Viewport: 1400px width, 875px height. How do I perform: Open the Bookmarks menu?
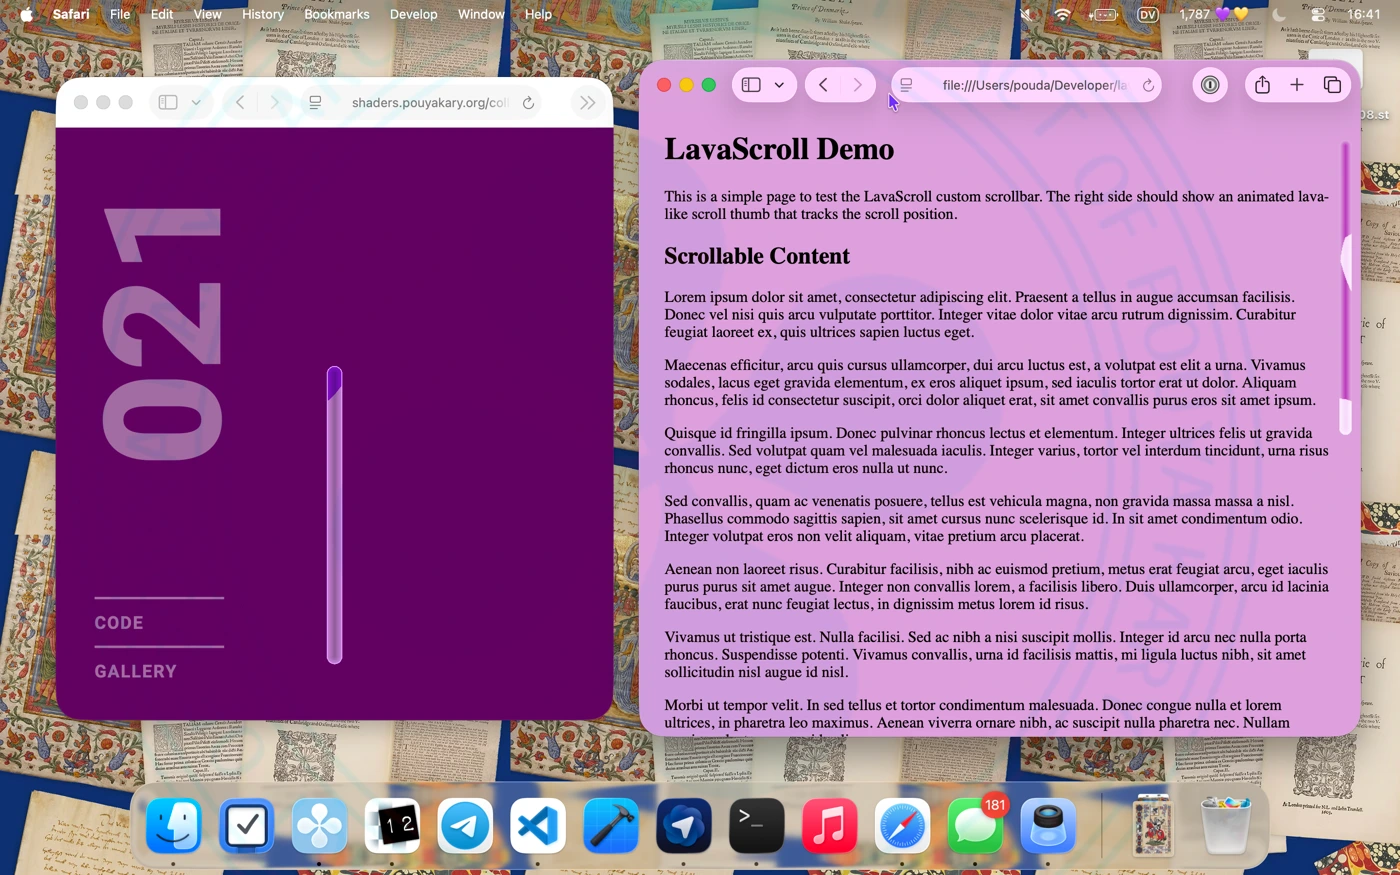(336, 14)
